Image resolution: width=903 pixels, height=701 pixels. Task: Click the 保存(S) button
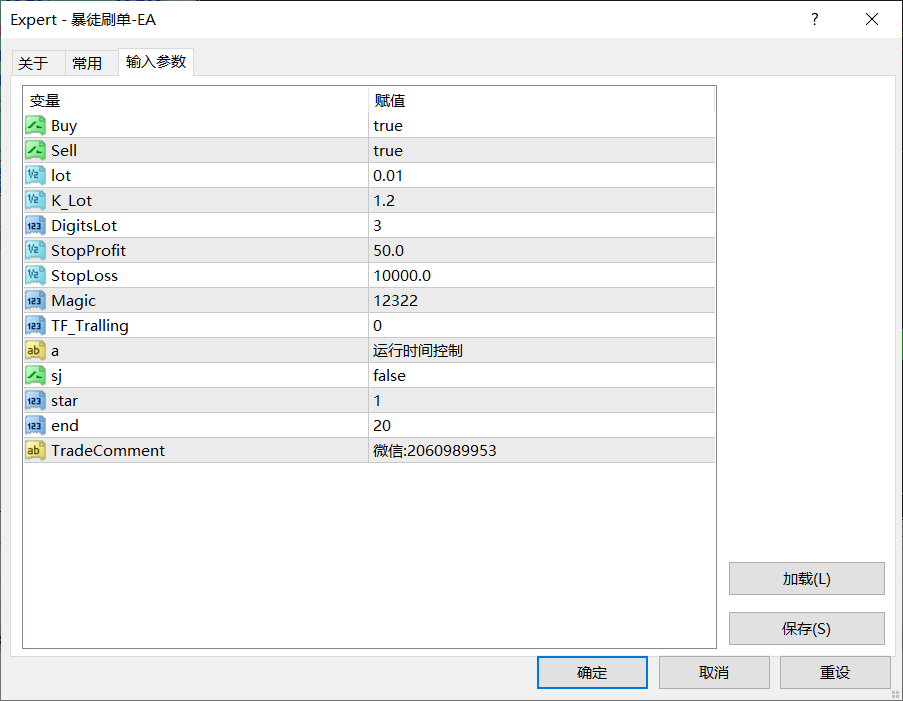806,628
